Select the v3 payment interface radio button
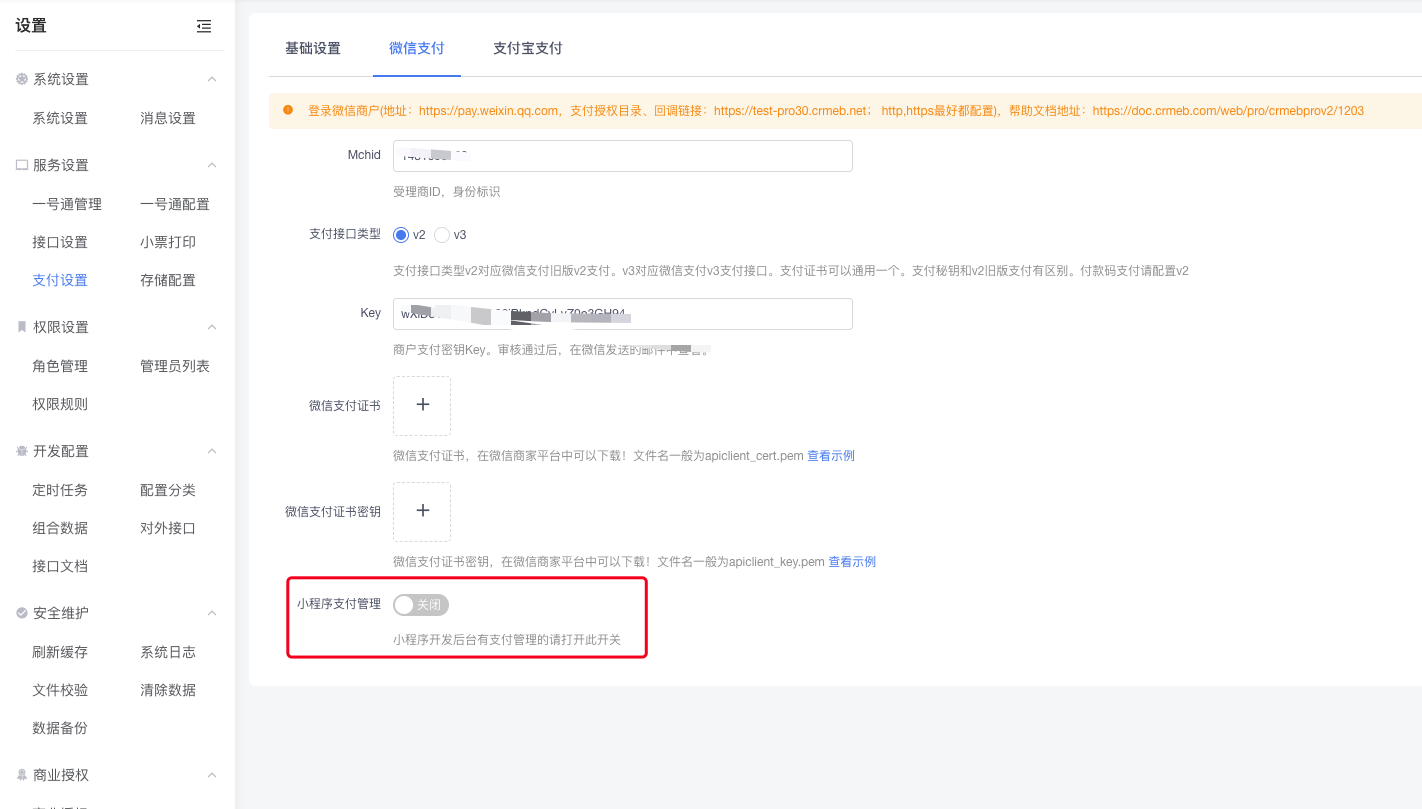Viewport: 1422px width, 809px height. point(442,235)
